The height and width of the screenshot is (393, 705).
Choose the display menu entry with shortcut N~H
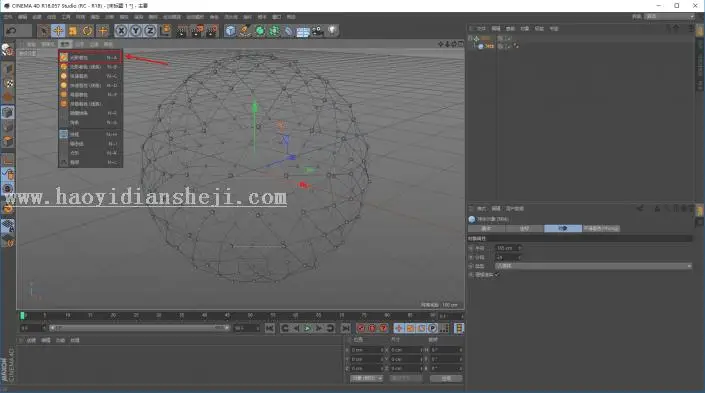90,134
